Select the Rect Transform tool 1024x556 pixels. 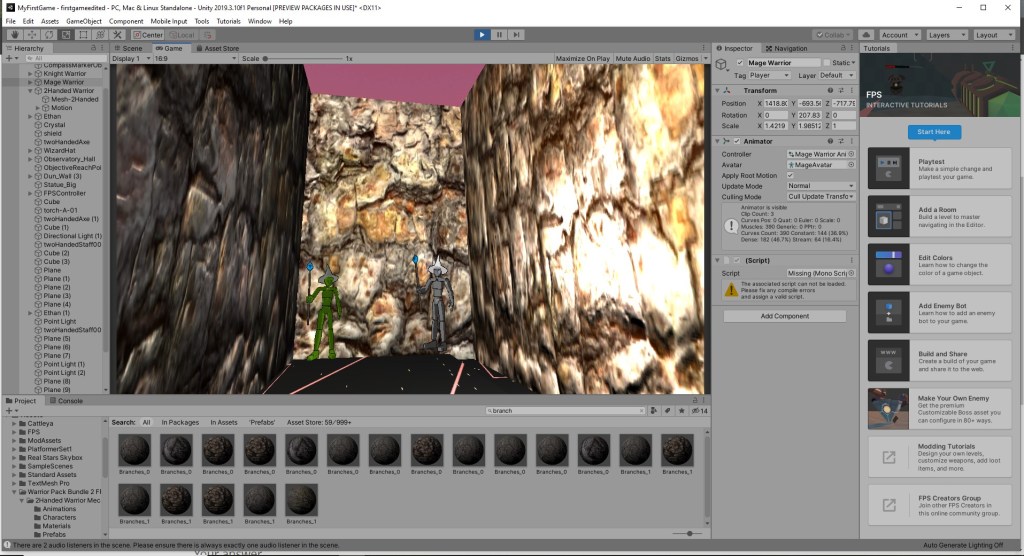(x=82, y=35)
